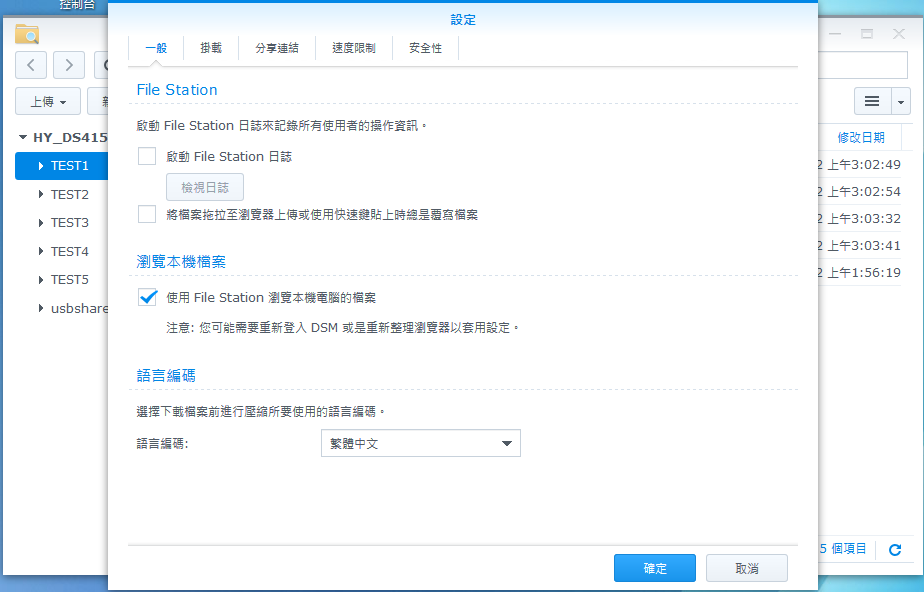Check the always overwrite files on upload option

click(147, 214)
